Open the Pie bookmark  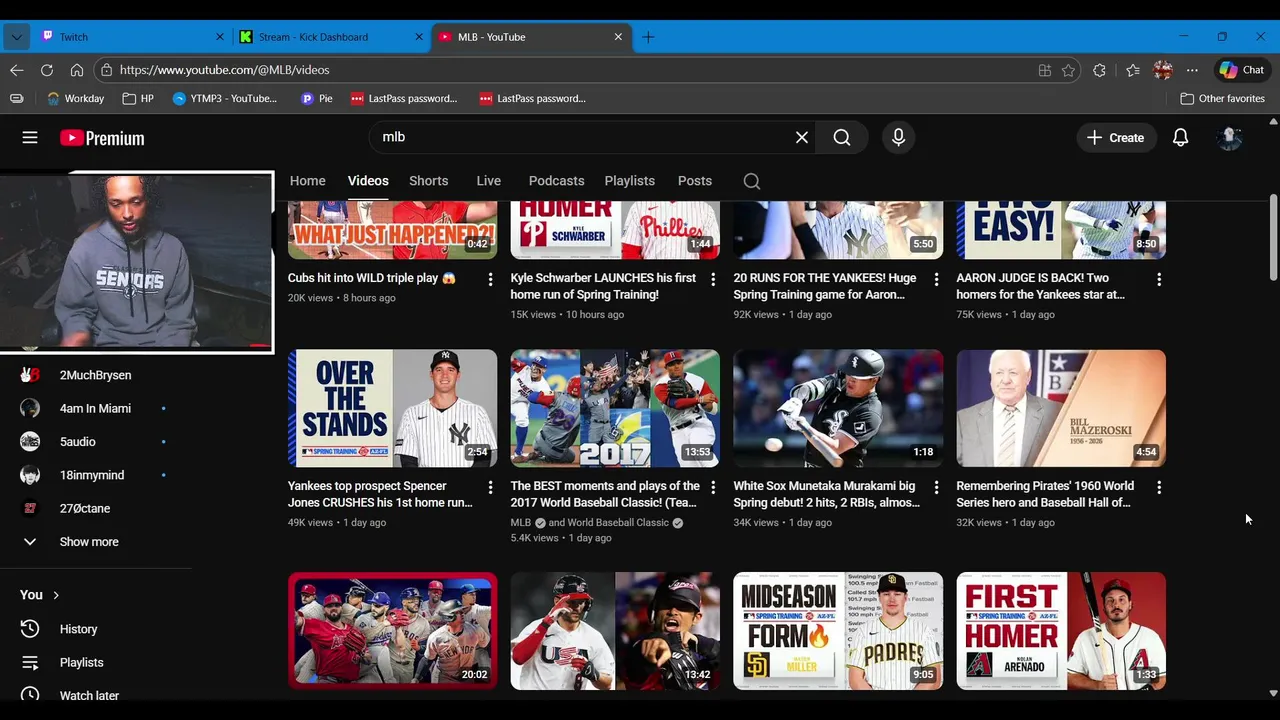(x=317, y=99)
